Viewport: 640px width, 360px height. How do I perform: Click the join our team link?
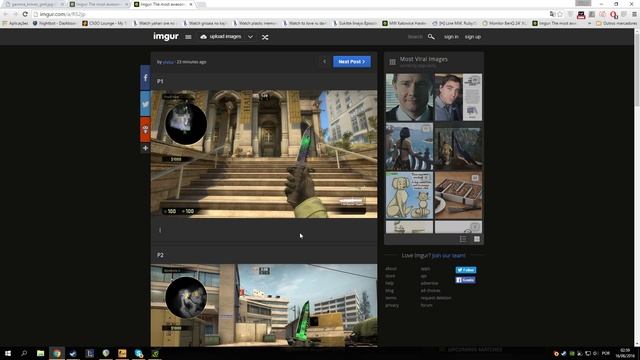point(449,256)
